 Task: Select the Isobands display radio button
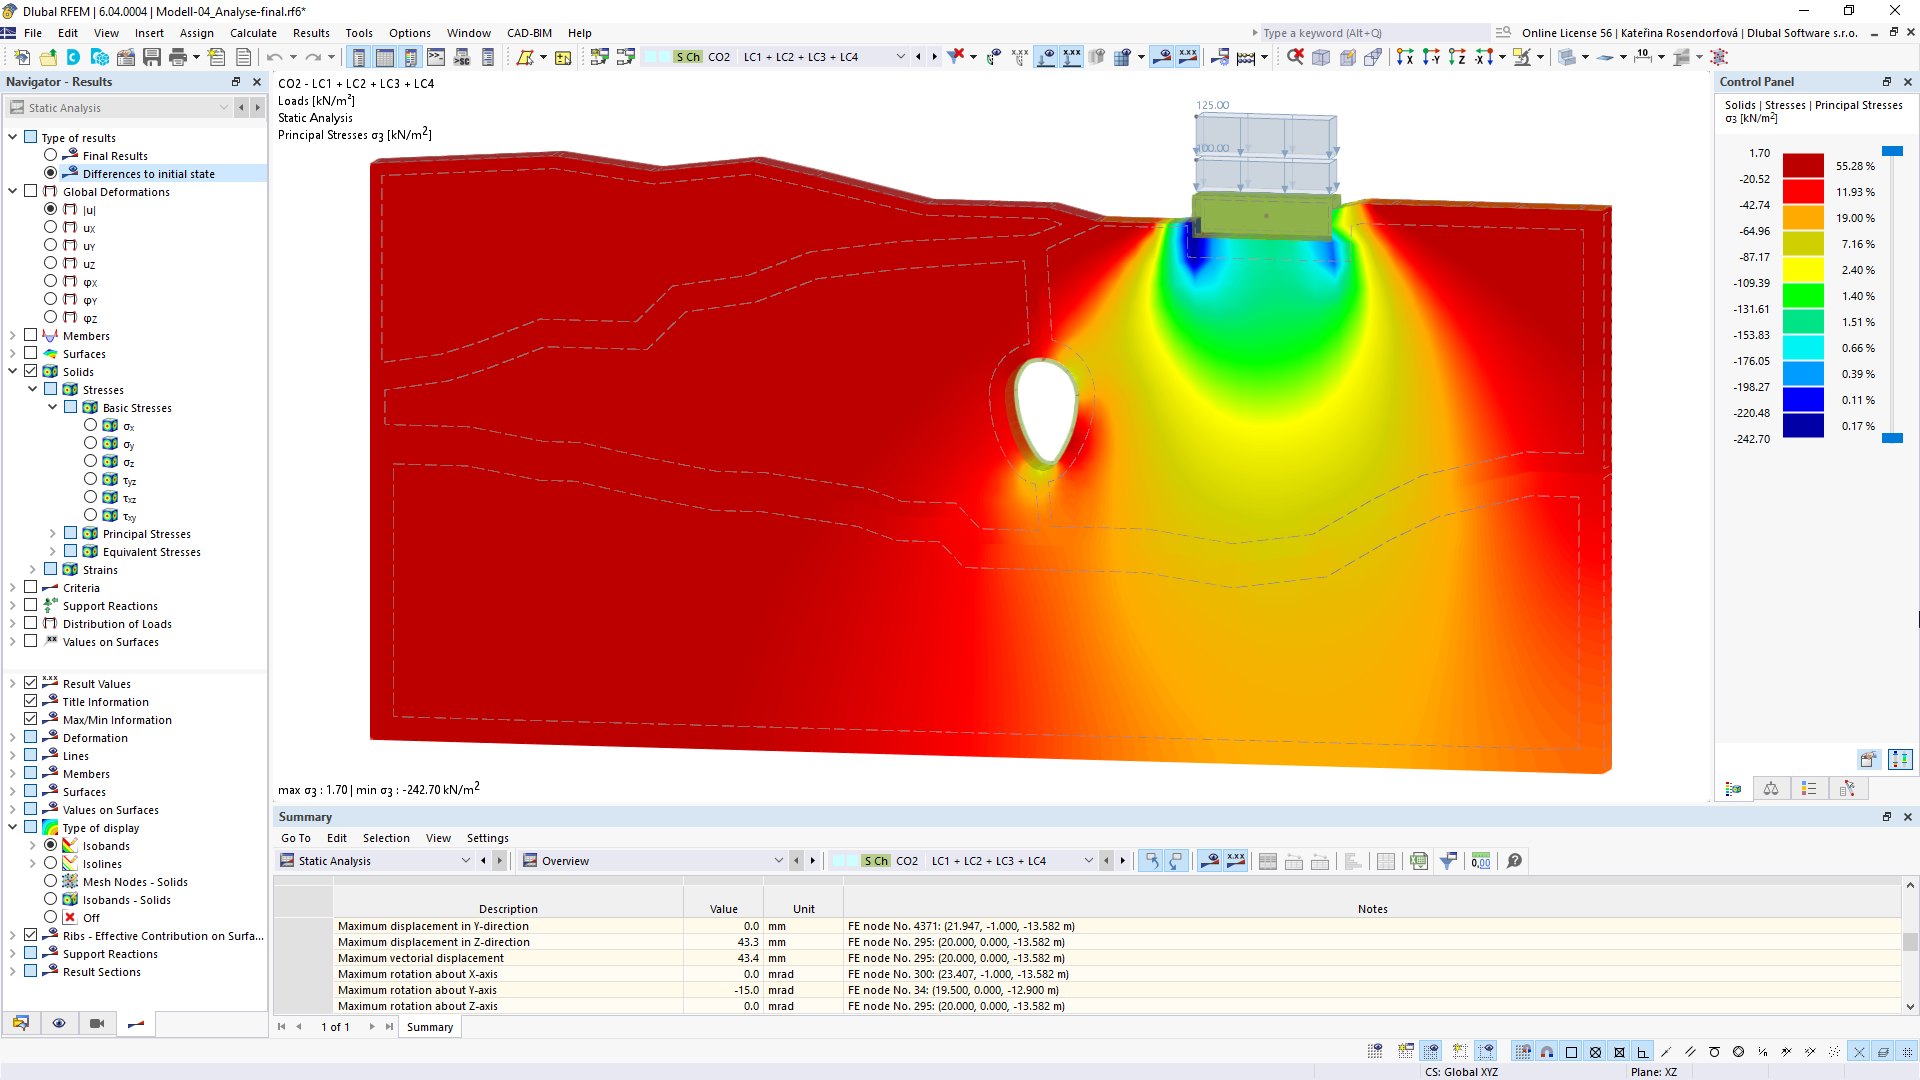click(53, 845)
